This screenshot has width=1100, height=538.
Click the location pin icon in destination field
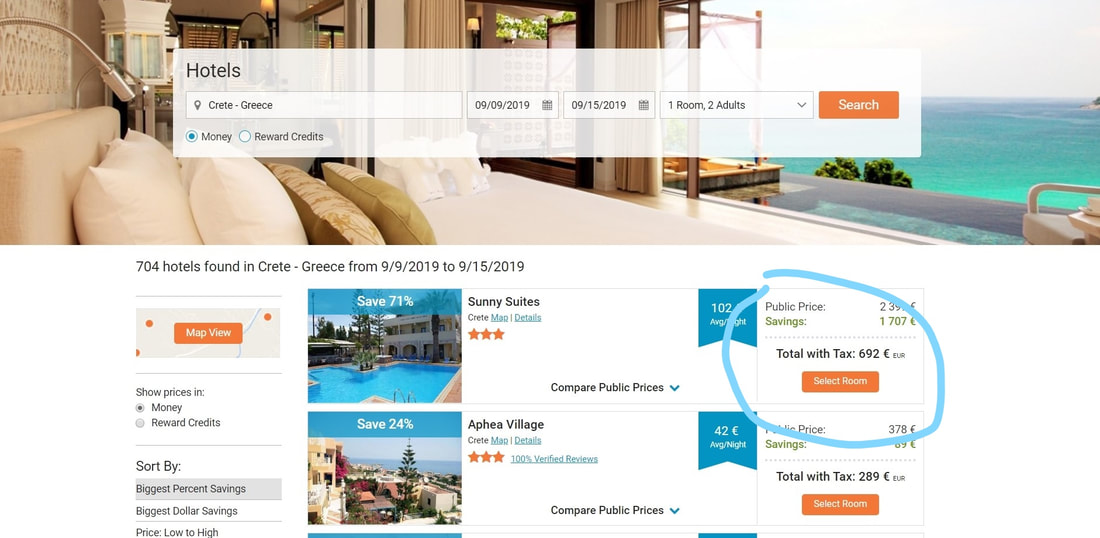[198, 105]
